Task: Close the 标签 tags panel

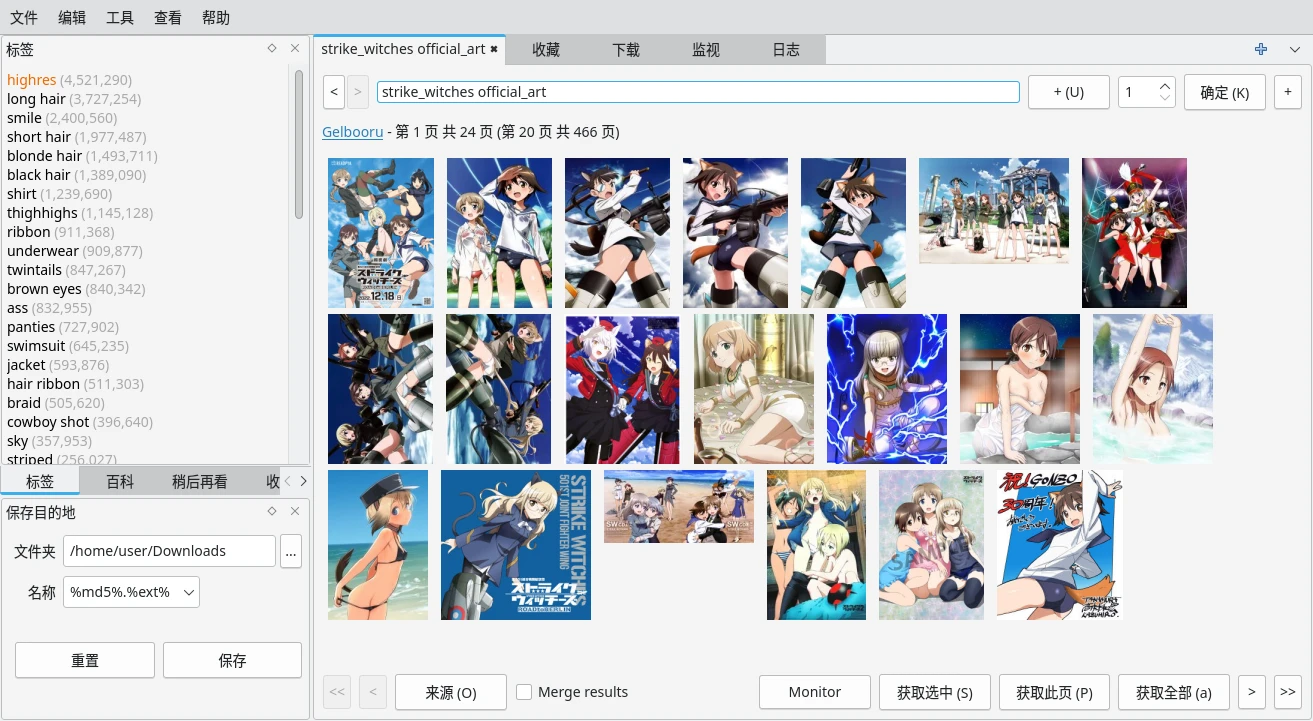Action: (x=295, y=48)
